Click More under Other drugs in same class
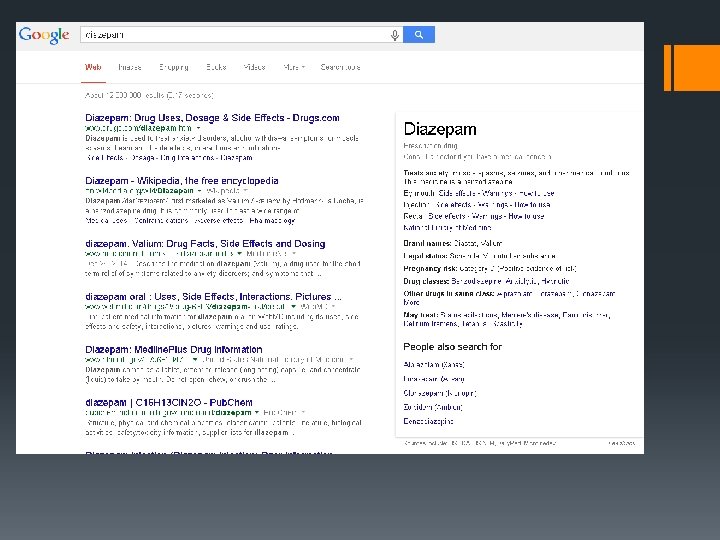 (411, 302)
